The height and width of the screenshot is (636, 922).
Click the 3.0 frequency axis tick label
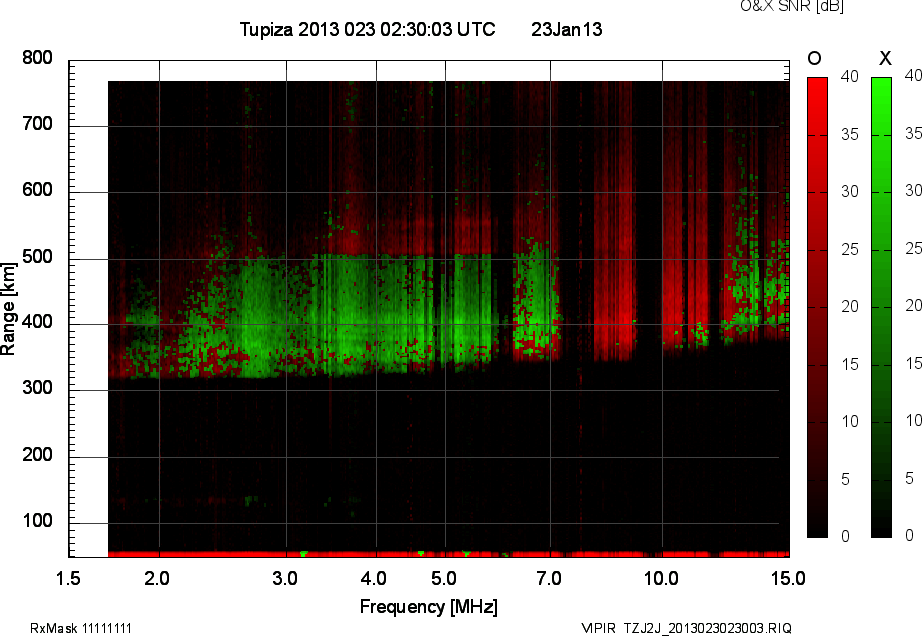(x=285, y=578)
